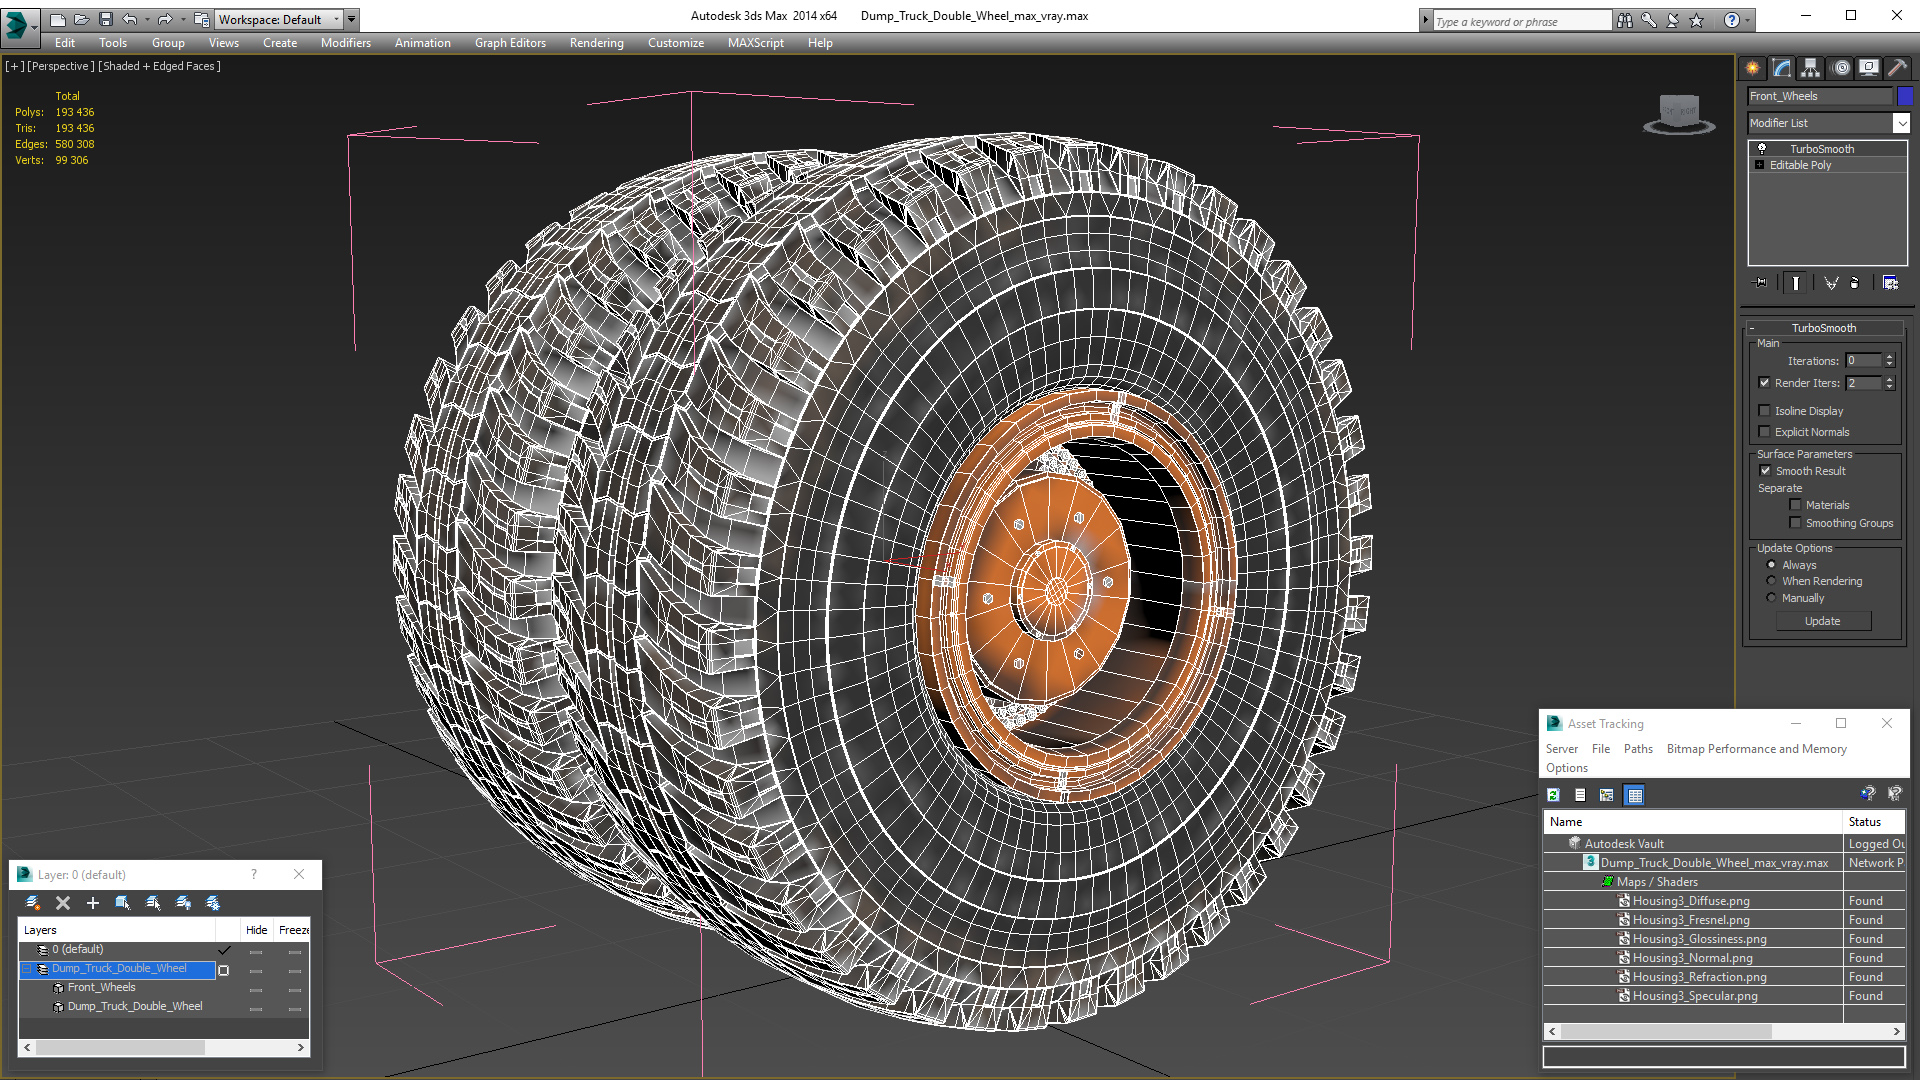Click the blue object color swatch

[1905, 96]
